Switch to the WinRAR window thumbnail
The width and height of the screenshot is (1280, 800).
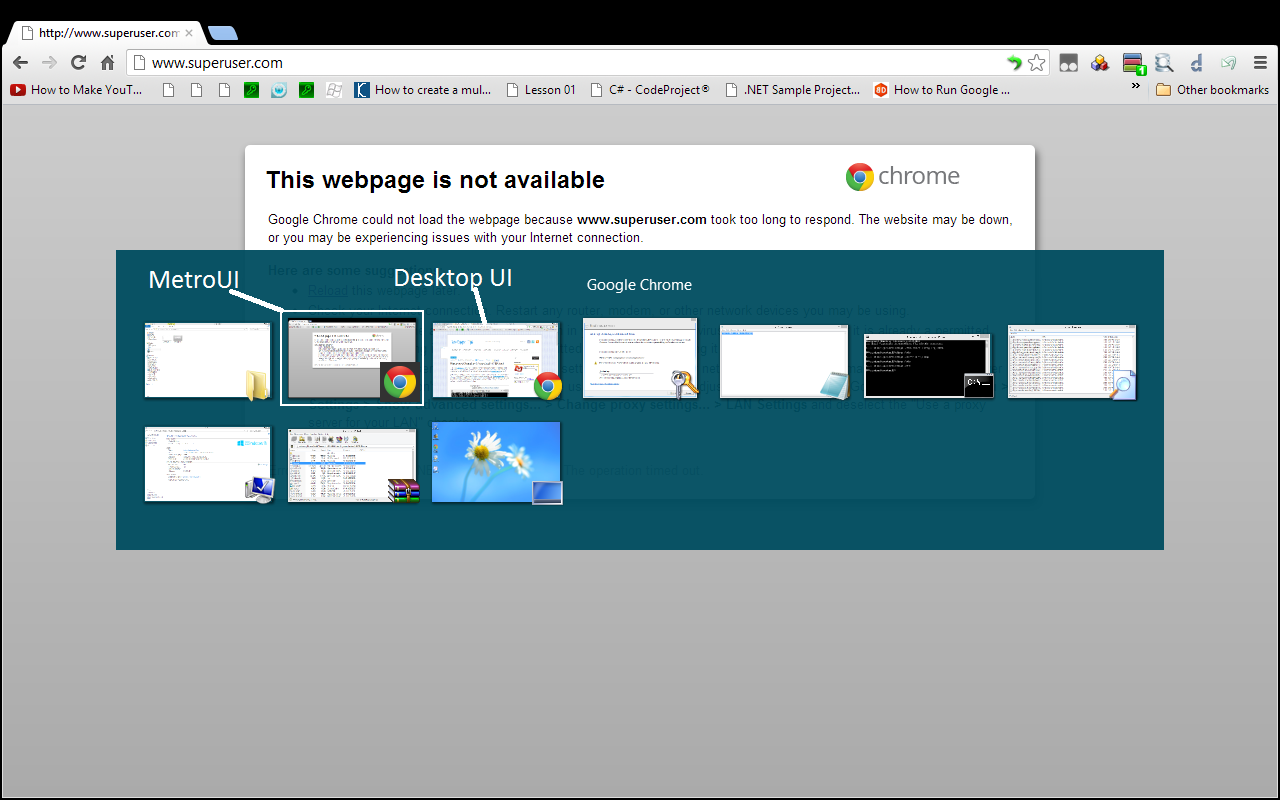[353, 465]
